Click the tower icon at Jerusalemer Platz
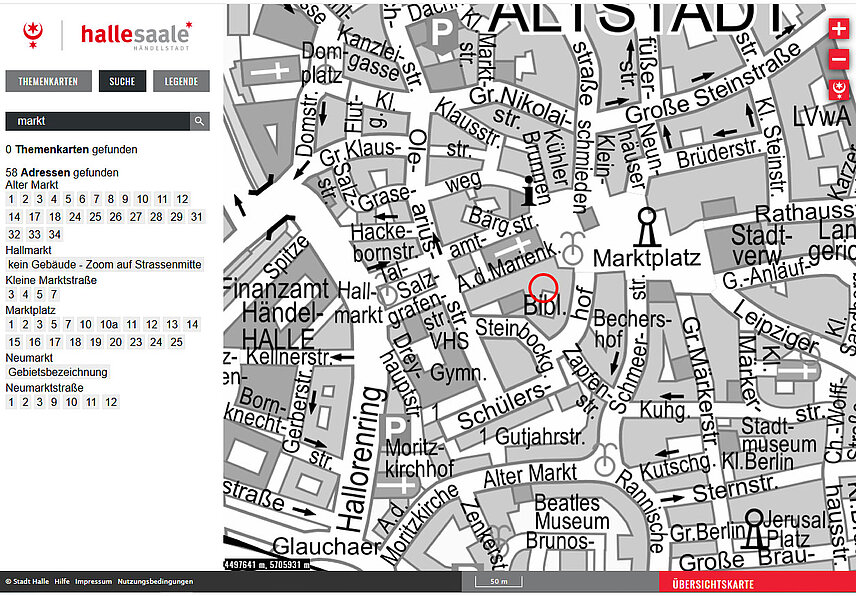The image size is (856, 596). [754, 530]
